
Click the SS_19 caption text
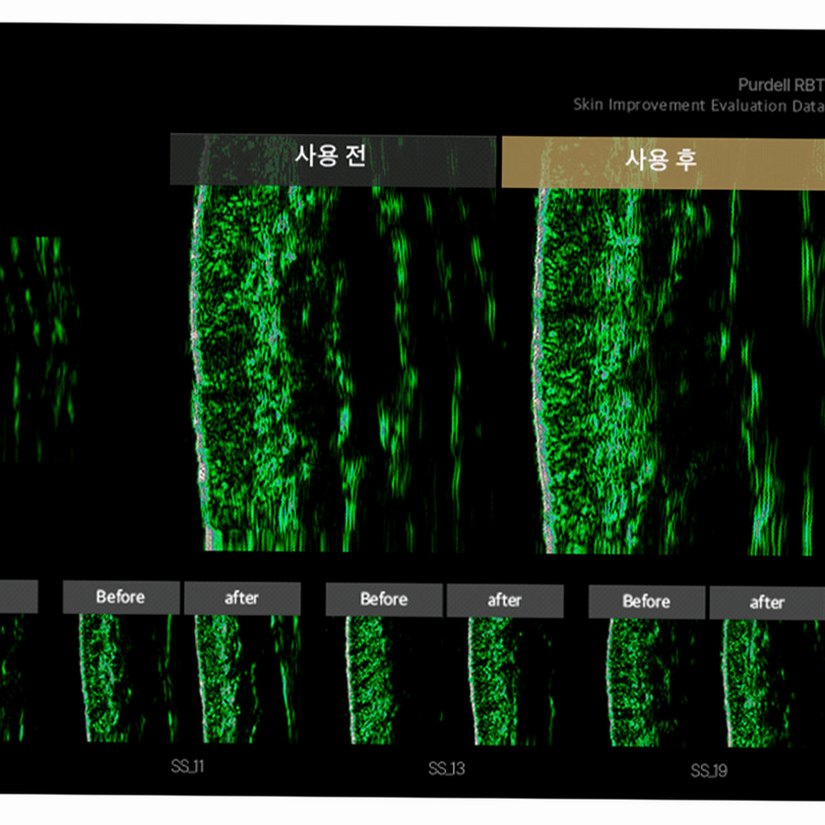coord(709,771)
